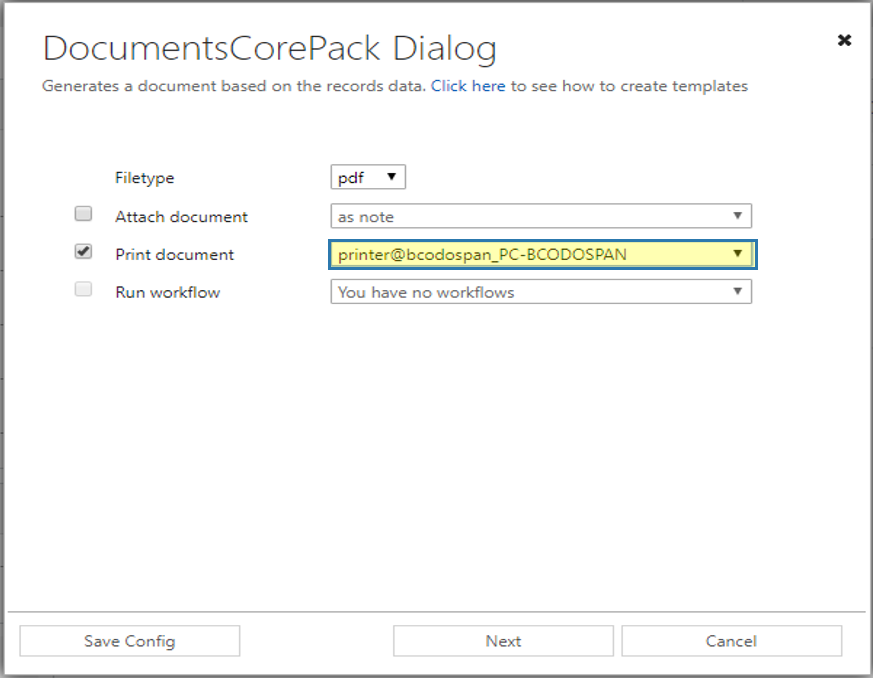
Task: Open the Filetype pdf dropdown
Action: [368, 177]
